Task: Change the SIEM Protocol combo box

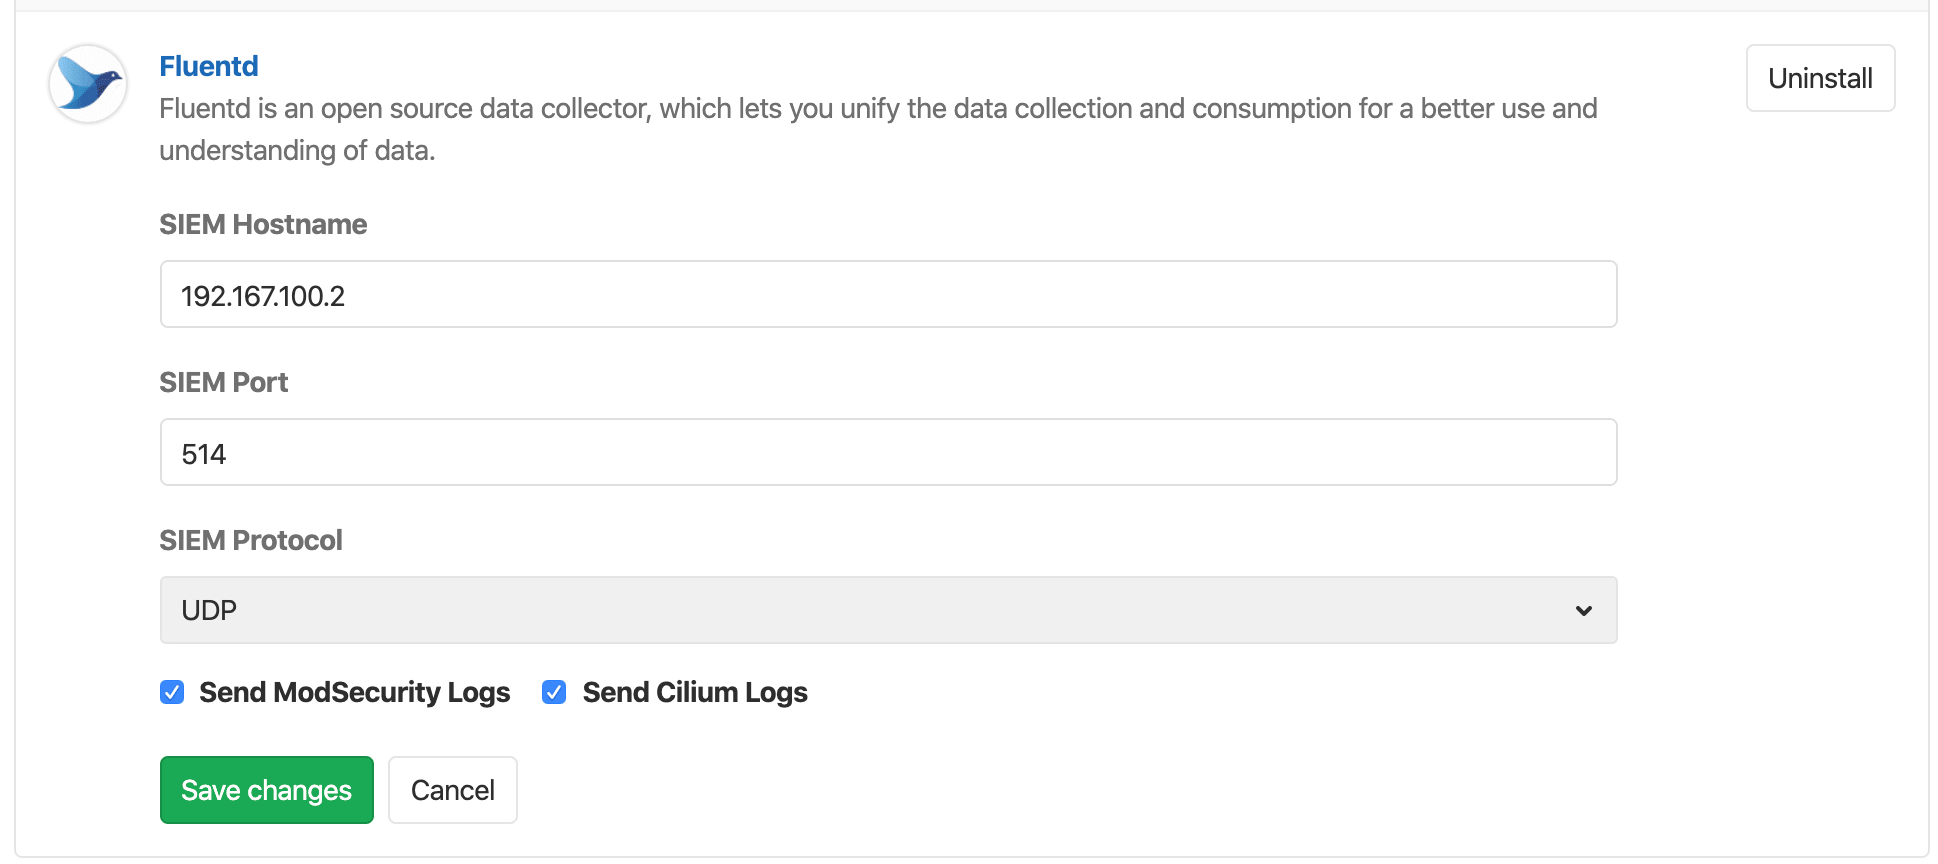Action: coord(888,610)
